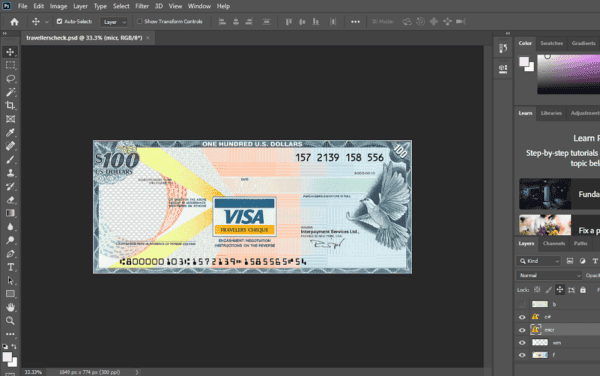Screen dimensions: 600x376
Task: Select the Blur tool
Action: pos(10,226)
